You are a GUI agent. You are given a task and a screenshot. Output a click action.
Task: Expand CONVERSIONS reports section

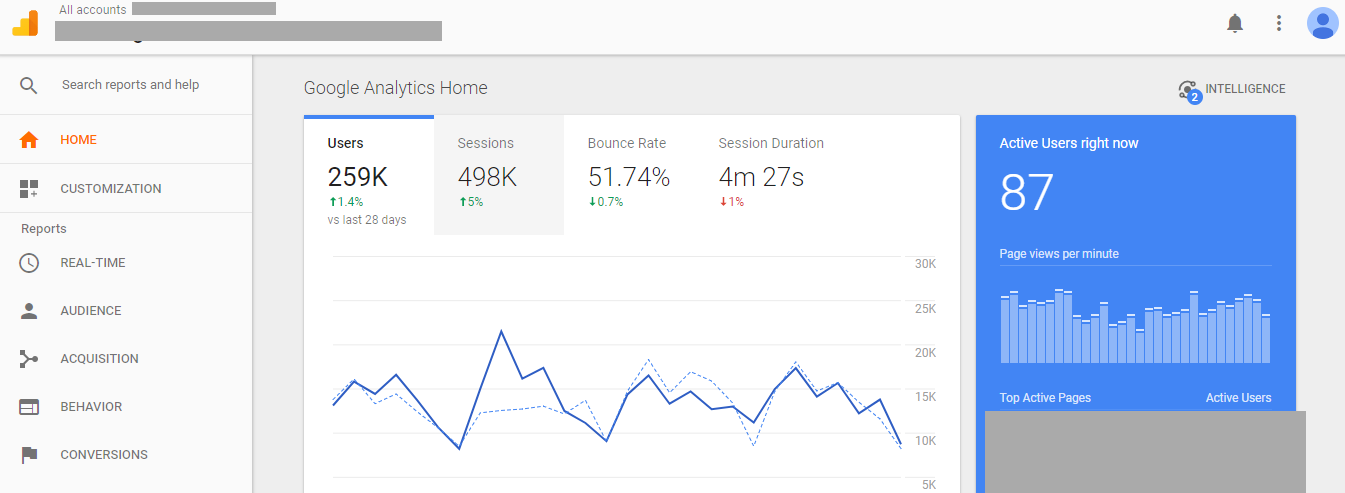(x=126, y=455)
